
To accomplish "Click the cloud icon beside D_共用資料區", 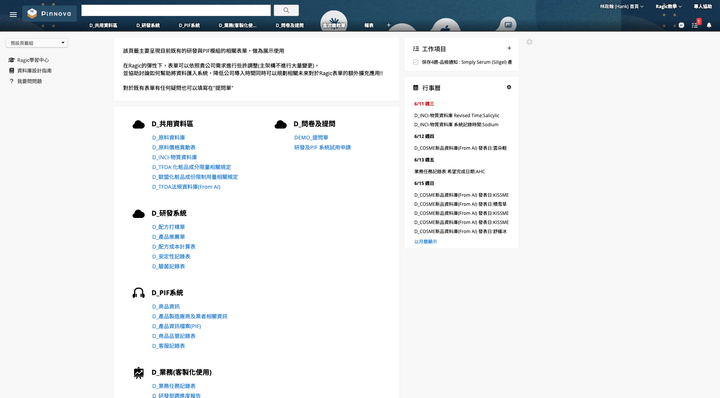I will pos(139,124).
